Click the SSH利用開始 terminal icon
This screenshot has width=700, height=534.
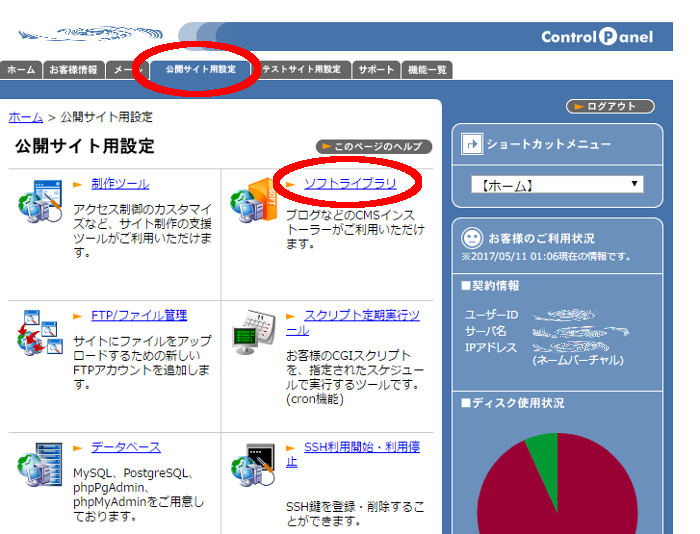click(x=253, y=466)
